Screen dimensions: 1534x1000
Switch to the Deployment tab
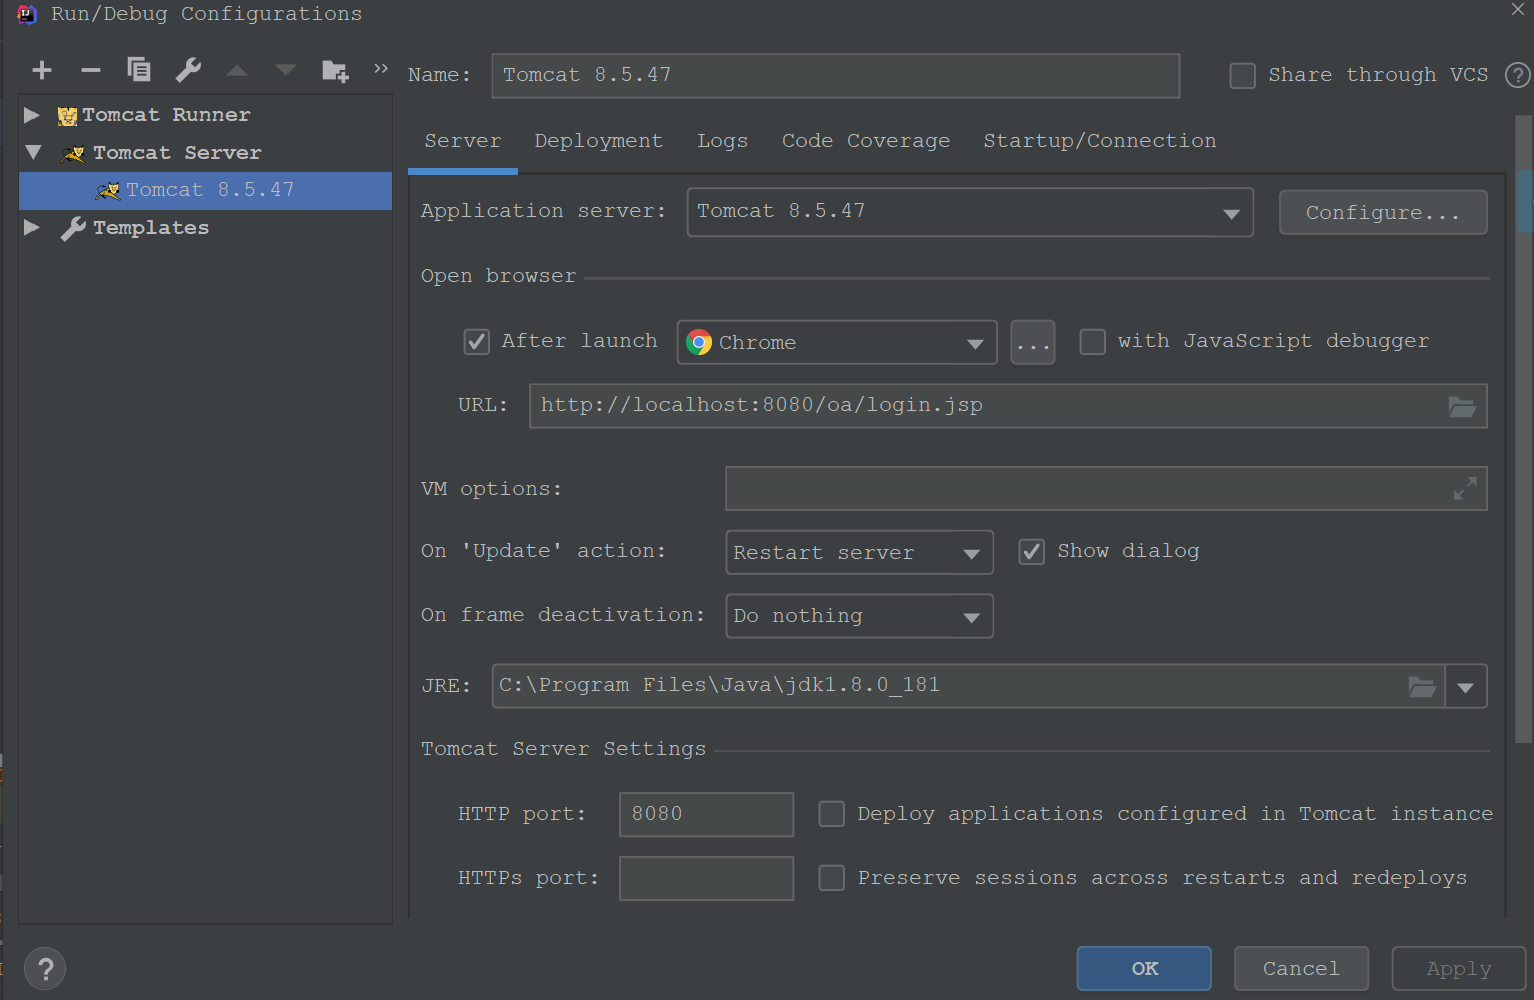(599, 141)
